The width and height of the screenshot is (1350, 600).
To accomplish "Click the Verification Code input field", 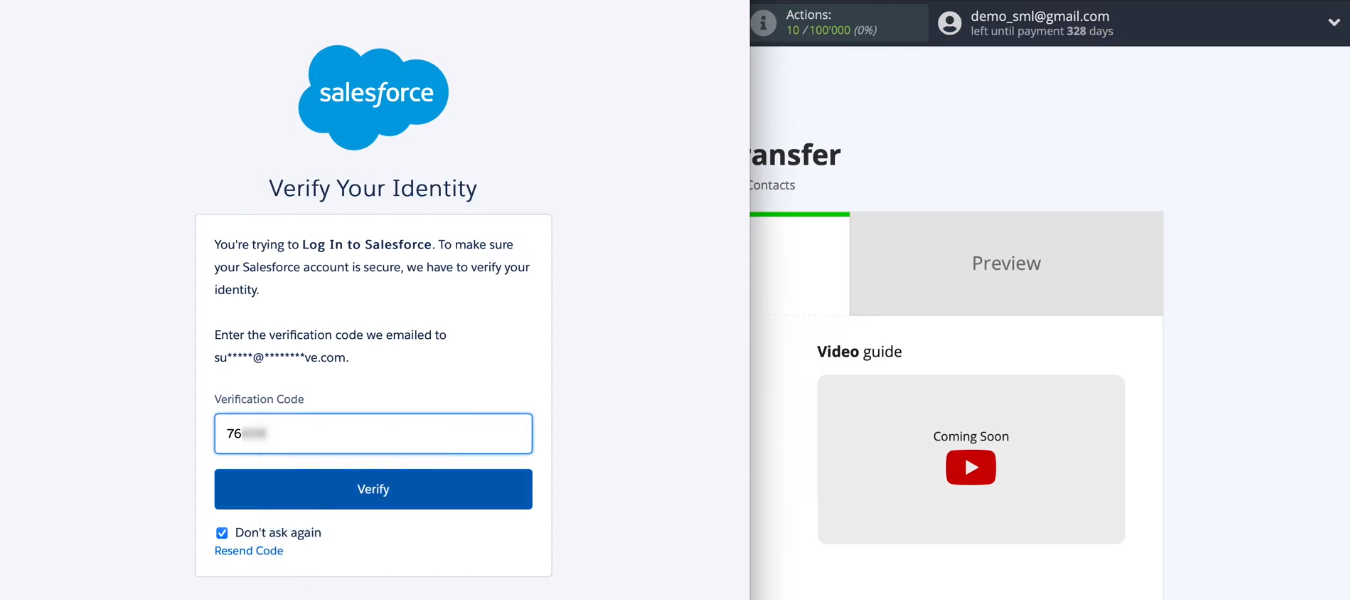I will (373, 434).
